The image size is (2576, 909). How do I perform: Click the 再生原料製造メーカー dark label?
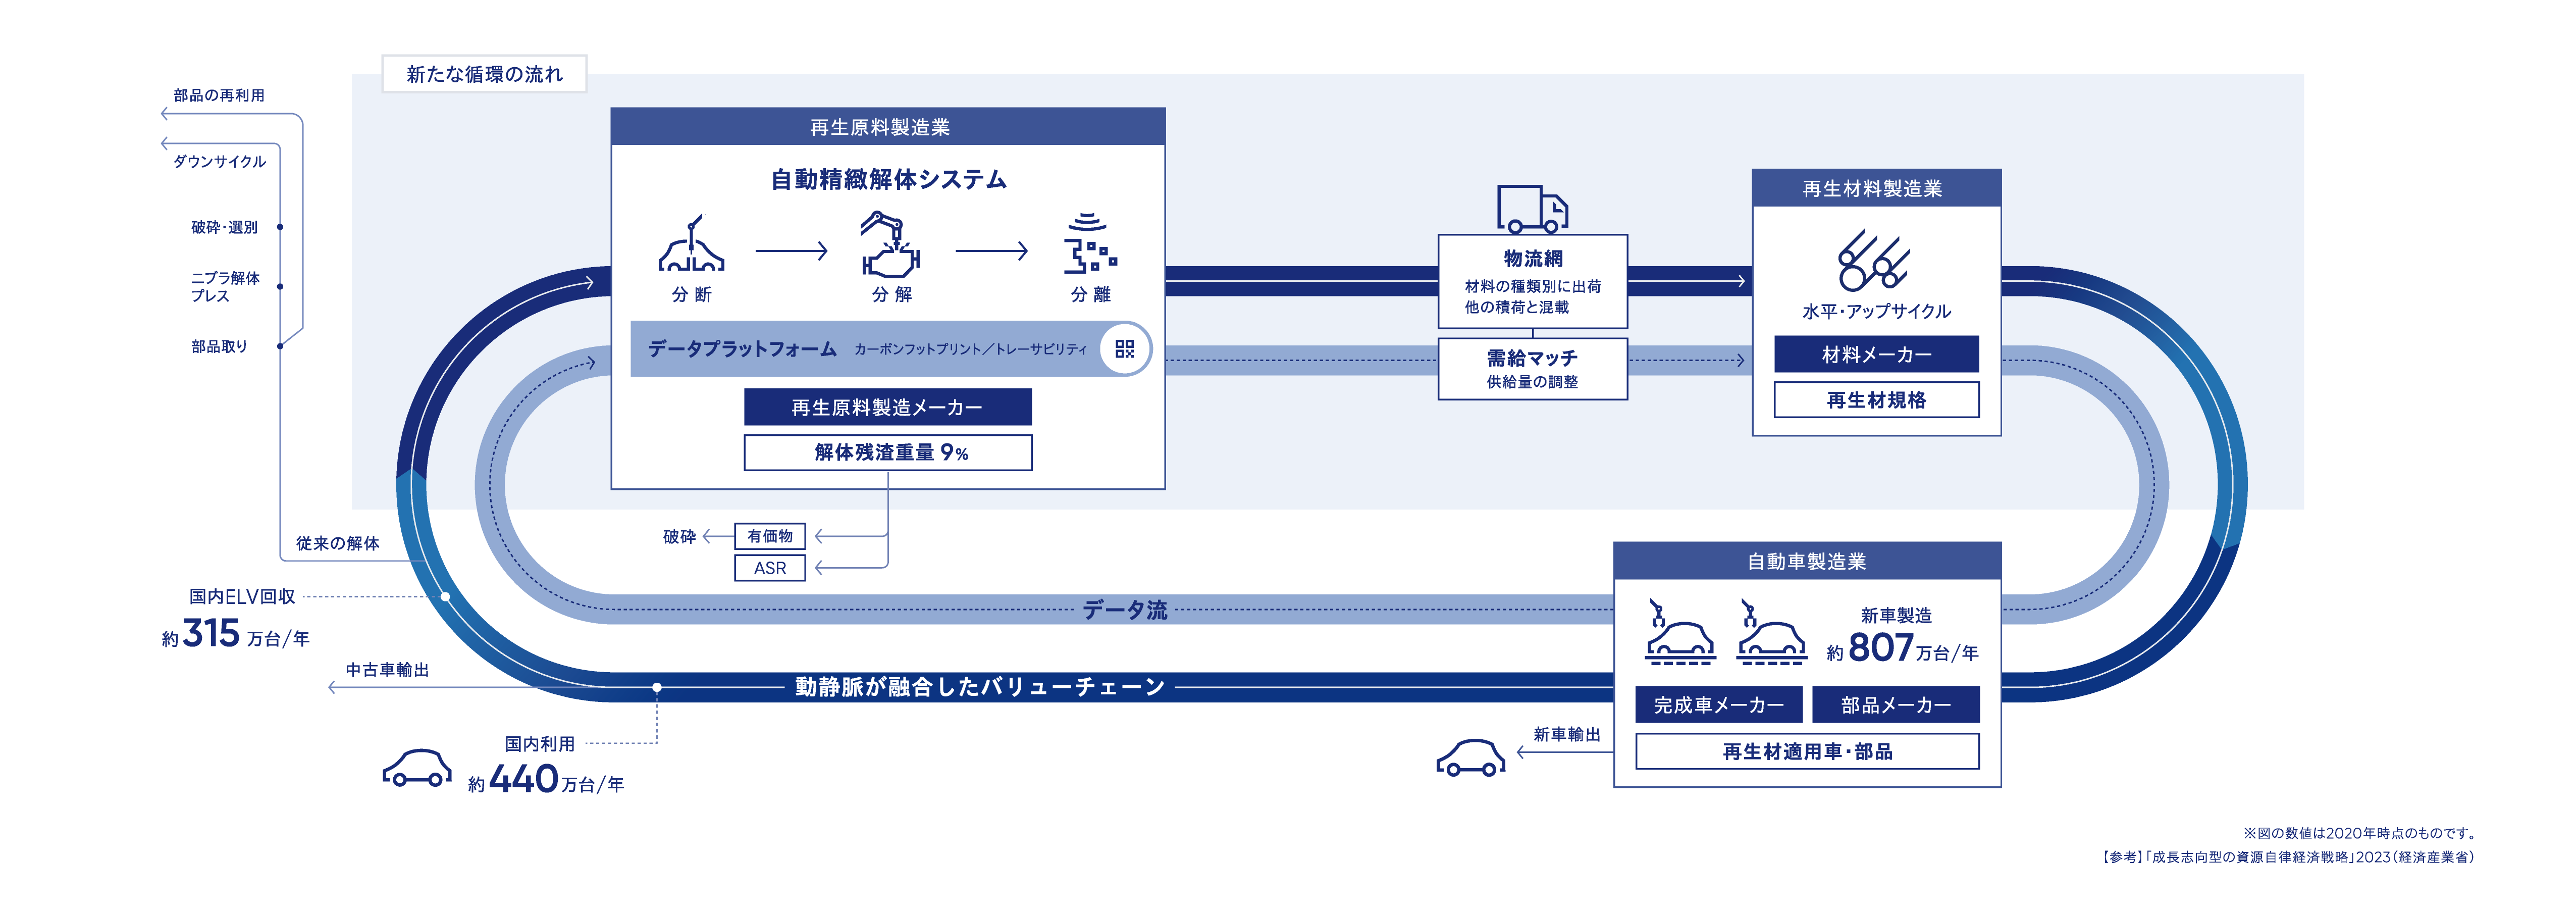(888, 407)
